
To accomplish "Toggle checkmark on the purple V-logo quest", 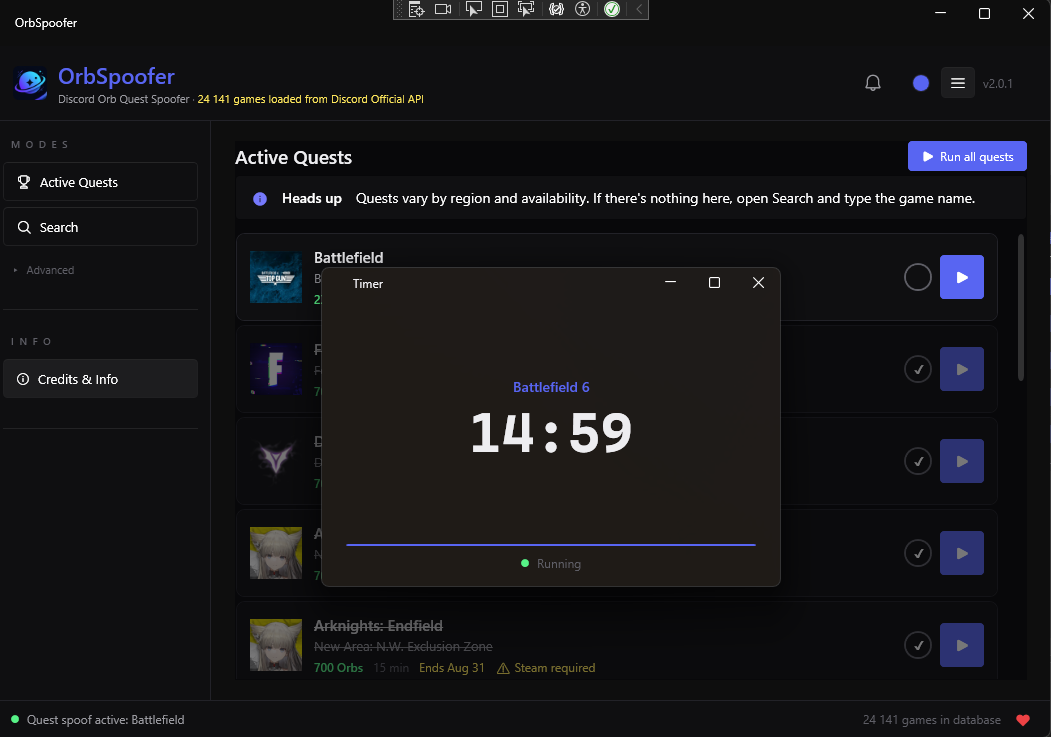I will click(918, 461).
